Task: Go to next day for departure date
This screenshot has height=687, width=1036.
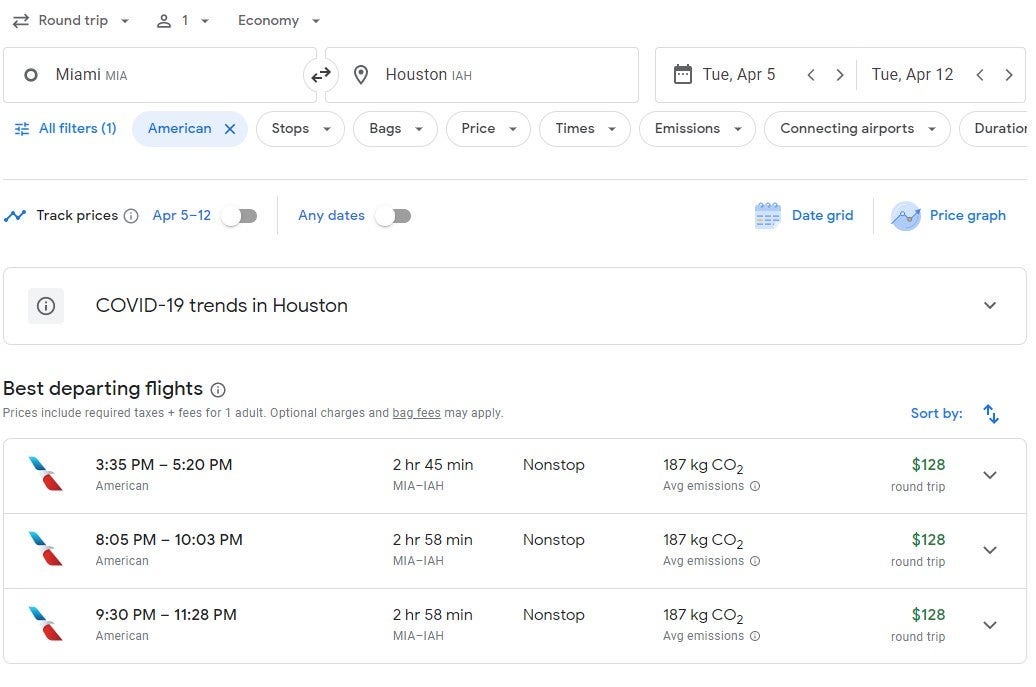Action: pyautogui.click(x=840, y=75)
